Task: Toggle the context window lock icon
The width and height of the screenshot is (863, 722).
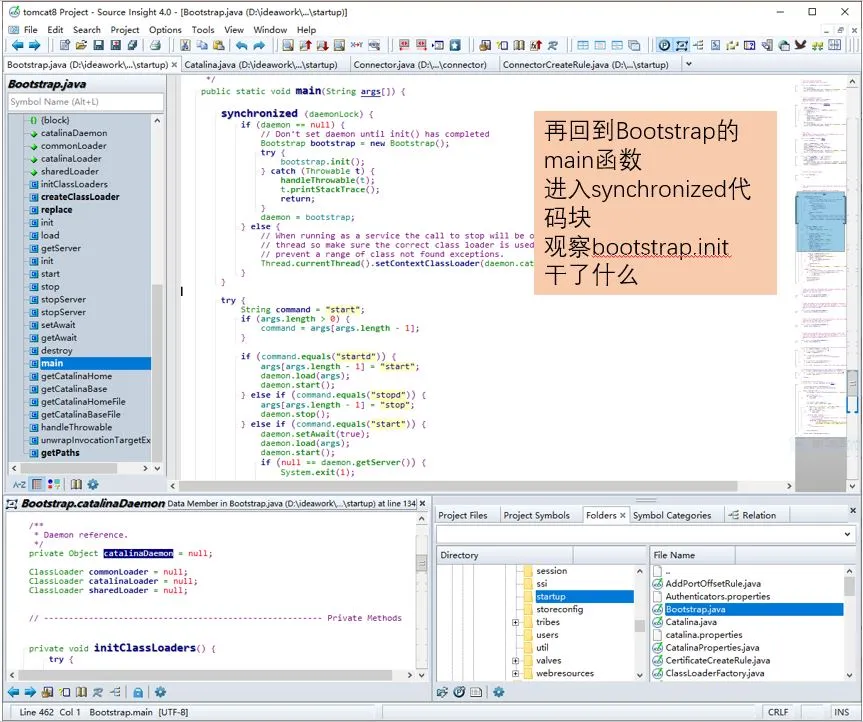Action: (x=138, y=692)
